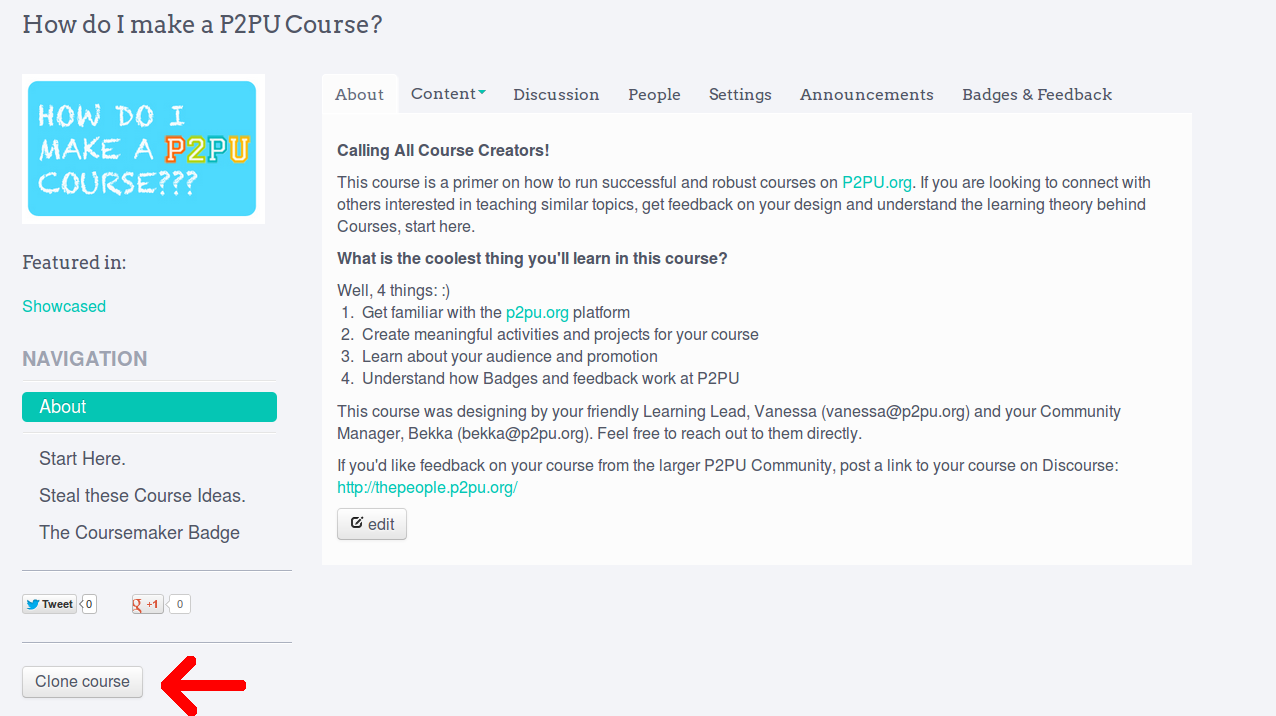The width and height of the screenshot is (1276, 716).
Task: Open the People tab
Action: coord(654,95)
